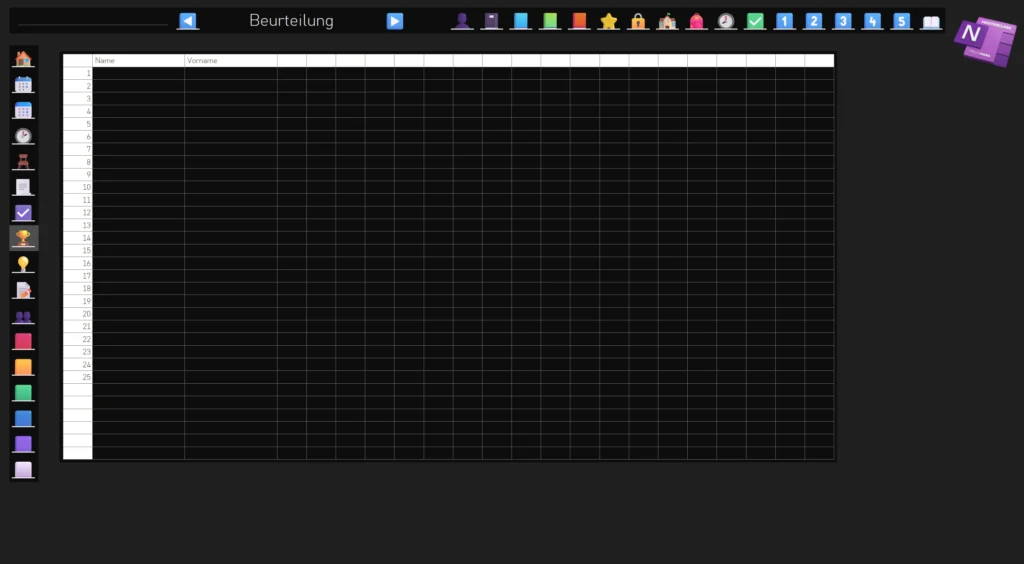Viewport: 1024px width, 564px height.
Task: Open the home icon in the sidebar
Action: 24,58
